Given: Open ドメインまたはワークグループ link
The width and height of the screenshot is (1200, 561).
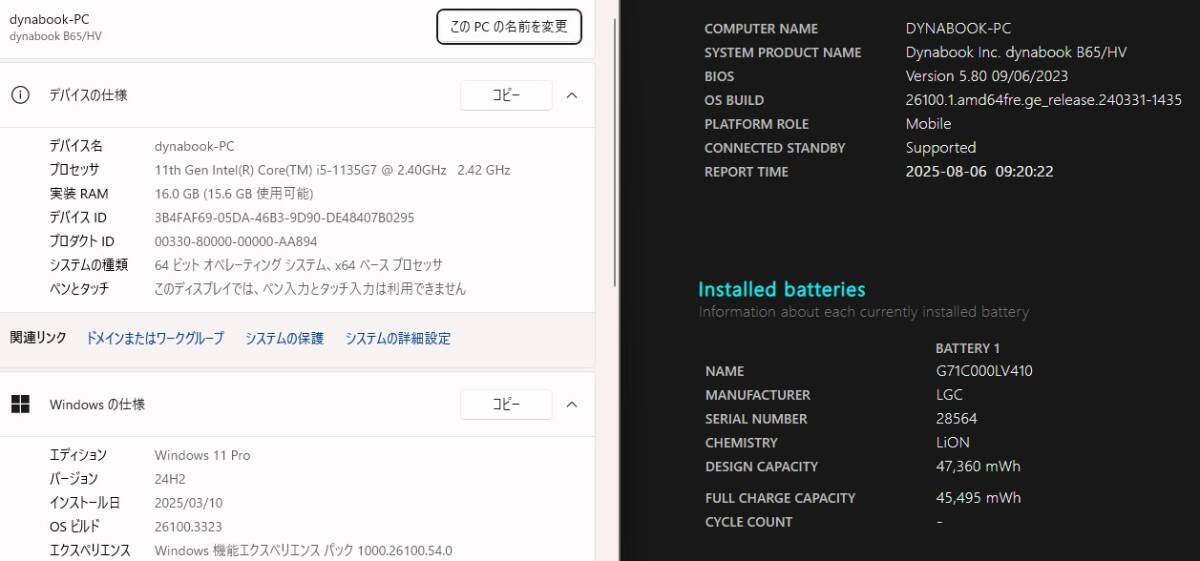Looking at the screenshot, I should 155,338.
